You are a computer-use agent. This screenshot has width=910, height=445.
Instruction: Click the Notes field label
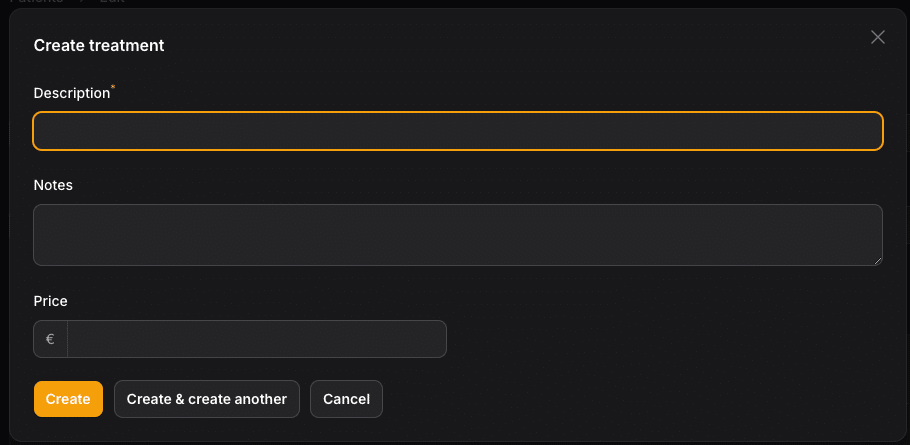(x=53, y=185)
